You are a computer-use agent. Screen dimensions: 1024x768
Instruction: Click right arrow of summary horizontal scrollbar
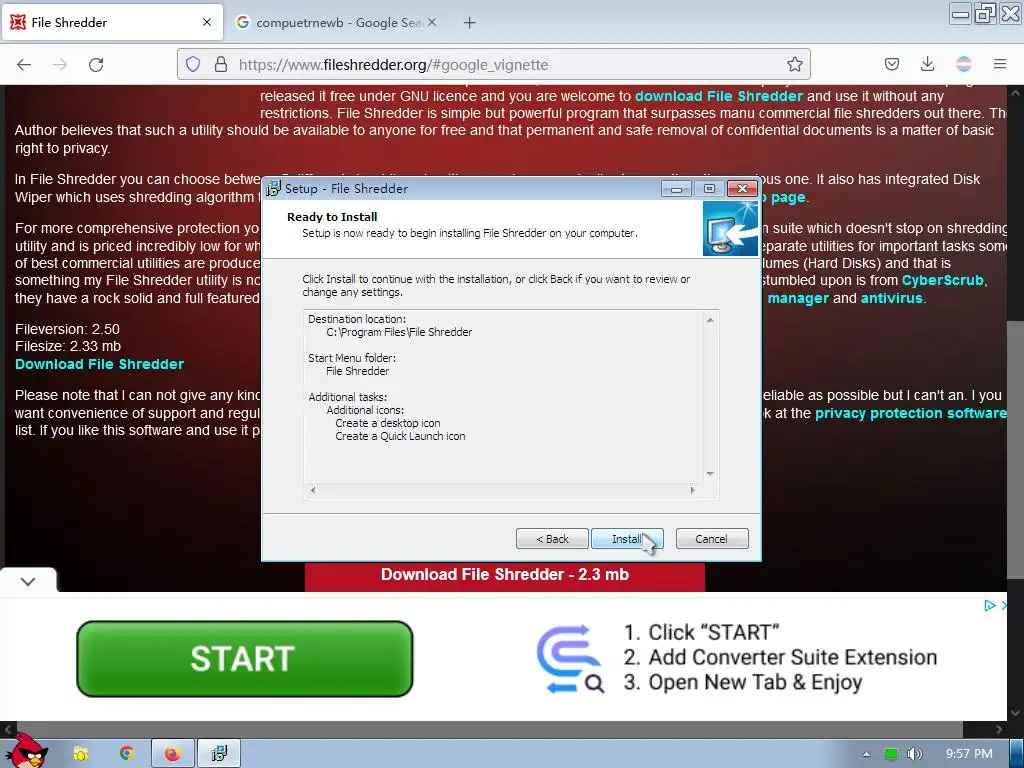click(692, 490)
